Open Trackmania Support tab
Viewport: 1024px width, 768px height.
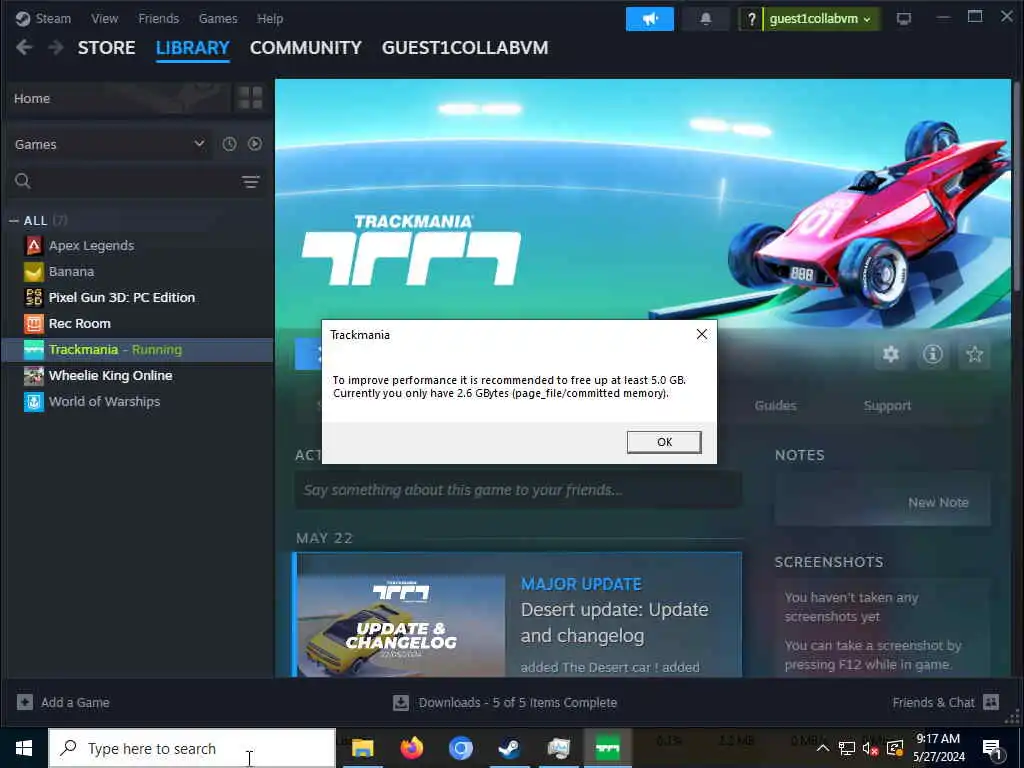(887, 406)
